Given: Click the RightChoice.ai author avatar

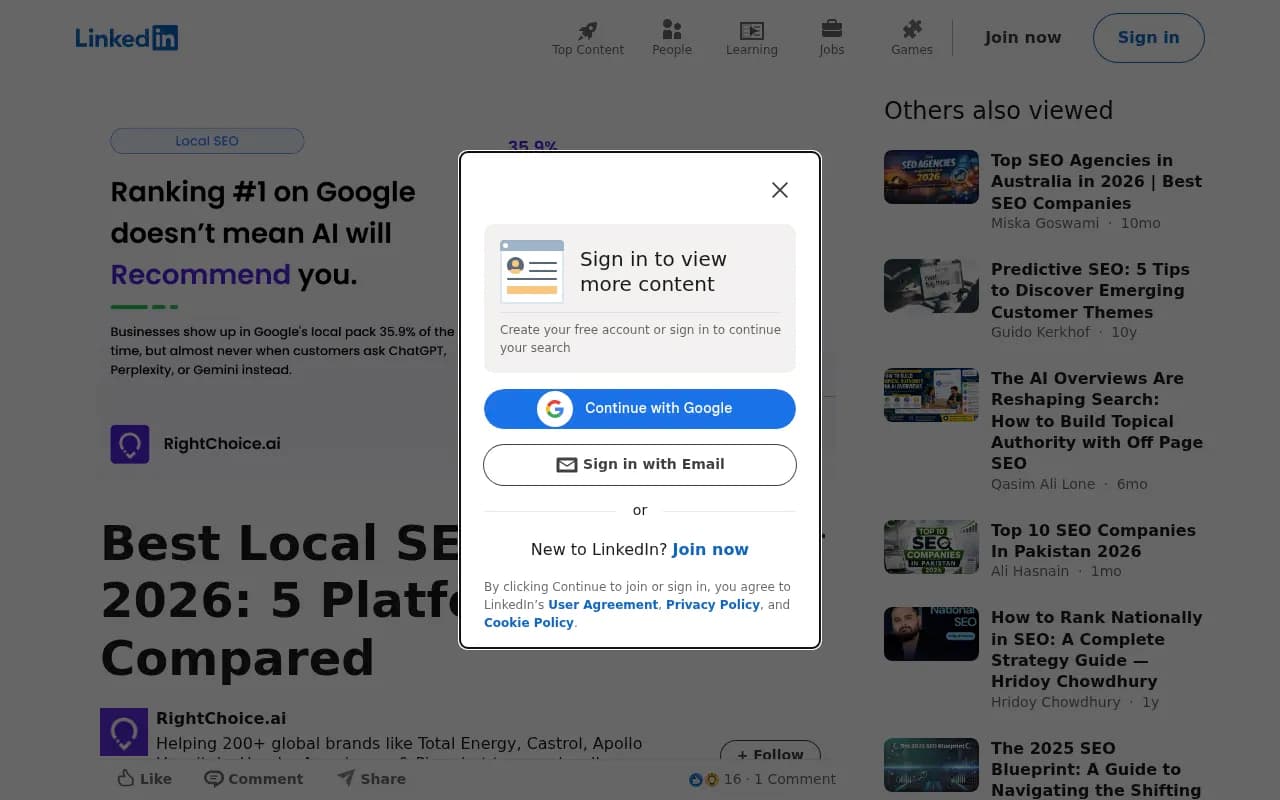Looking at the screenshot, I should pos(124,732).
